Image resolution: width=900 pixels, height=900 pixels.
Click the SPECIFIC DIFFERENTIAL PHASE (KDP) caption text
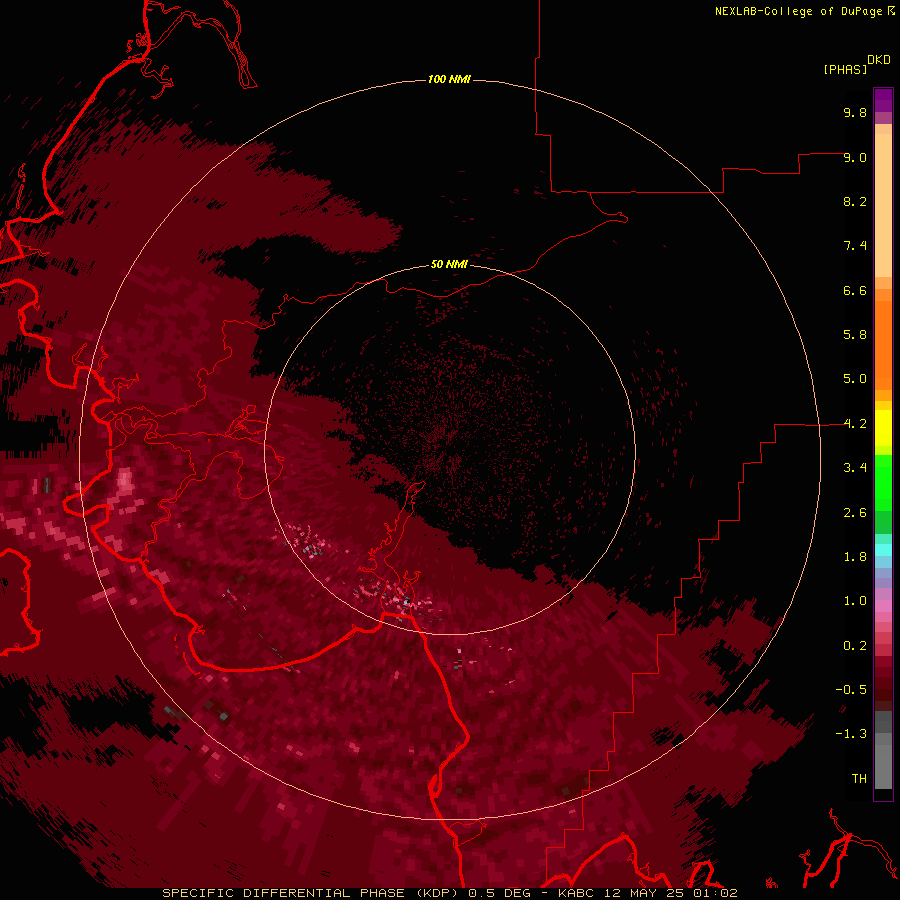310,893
